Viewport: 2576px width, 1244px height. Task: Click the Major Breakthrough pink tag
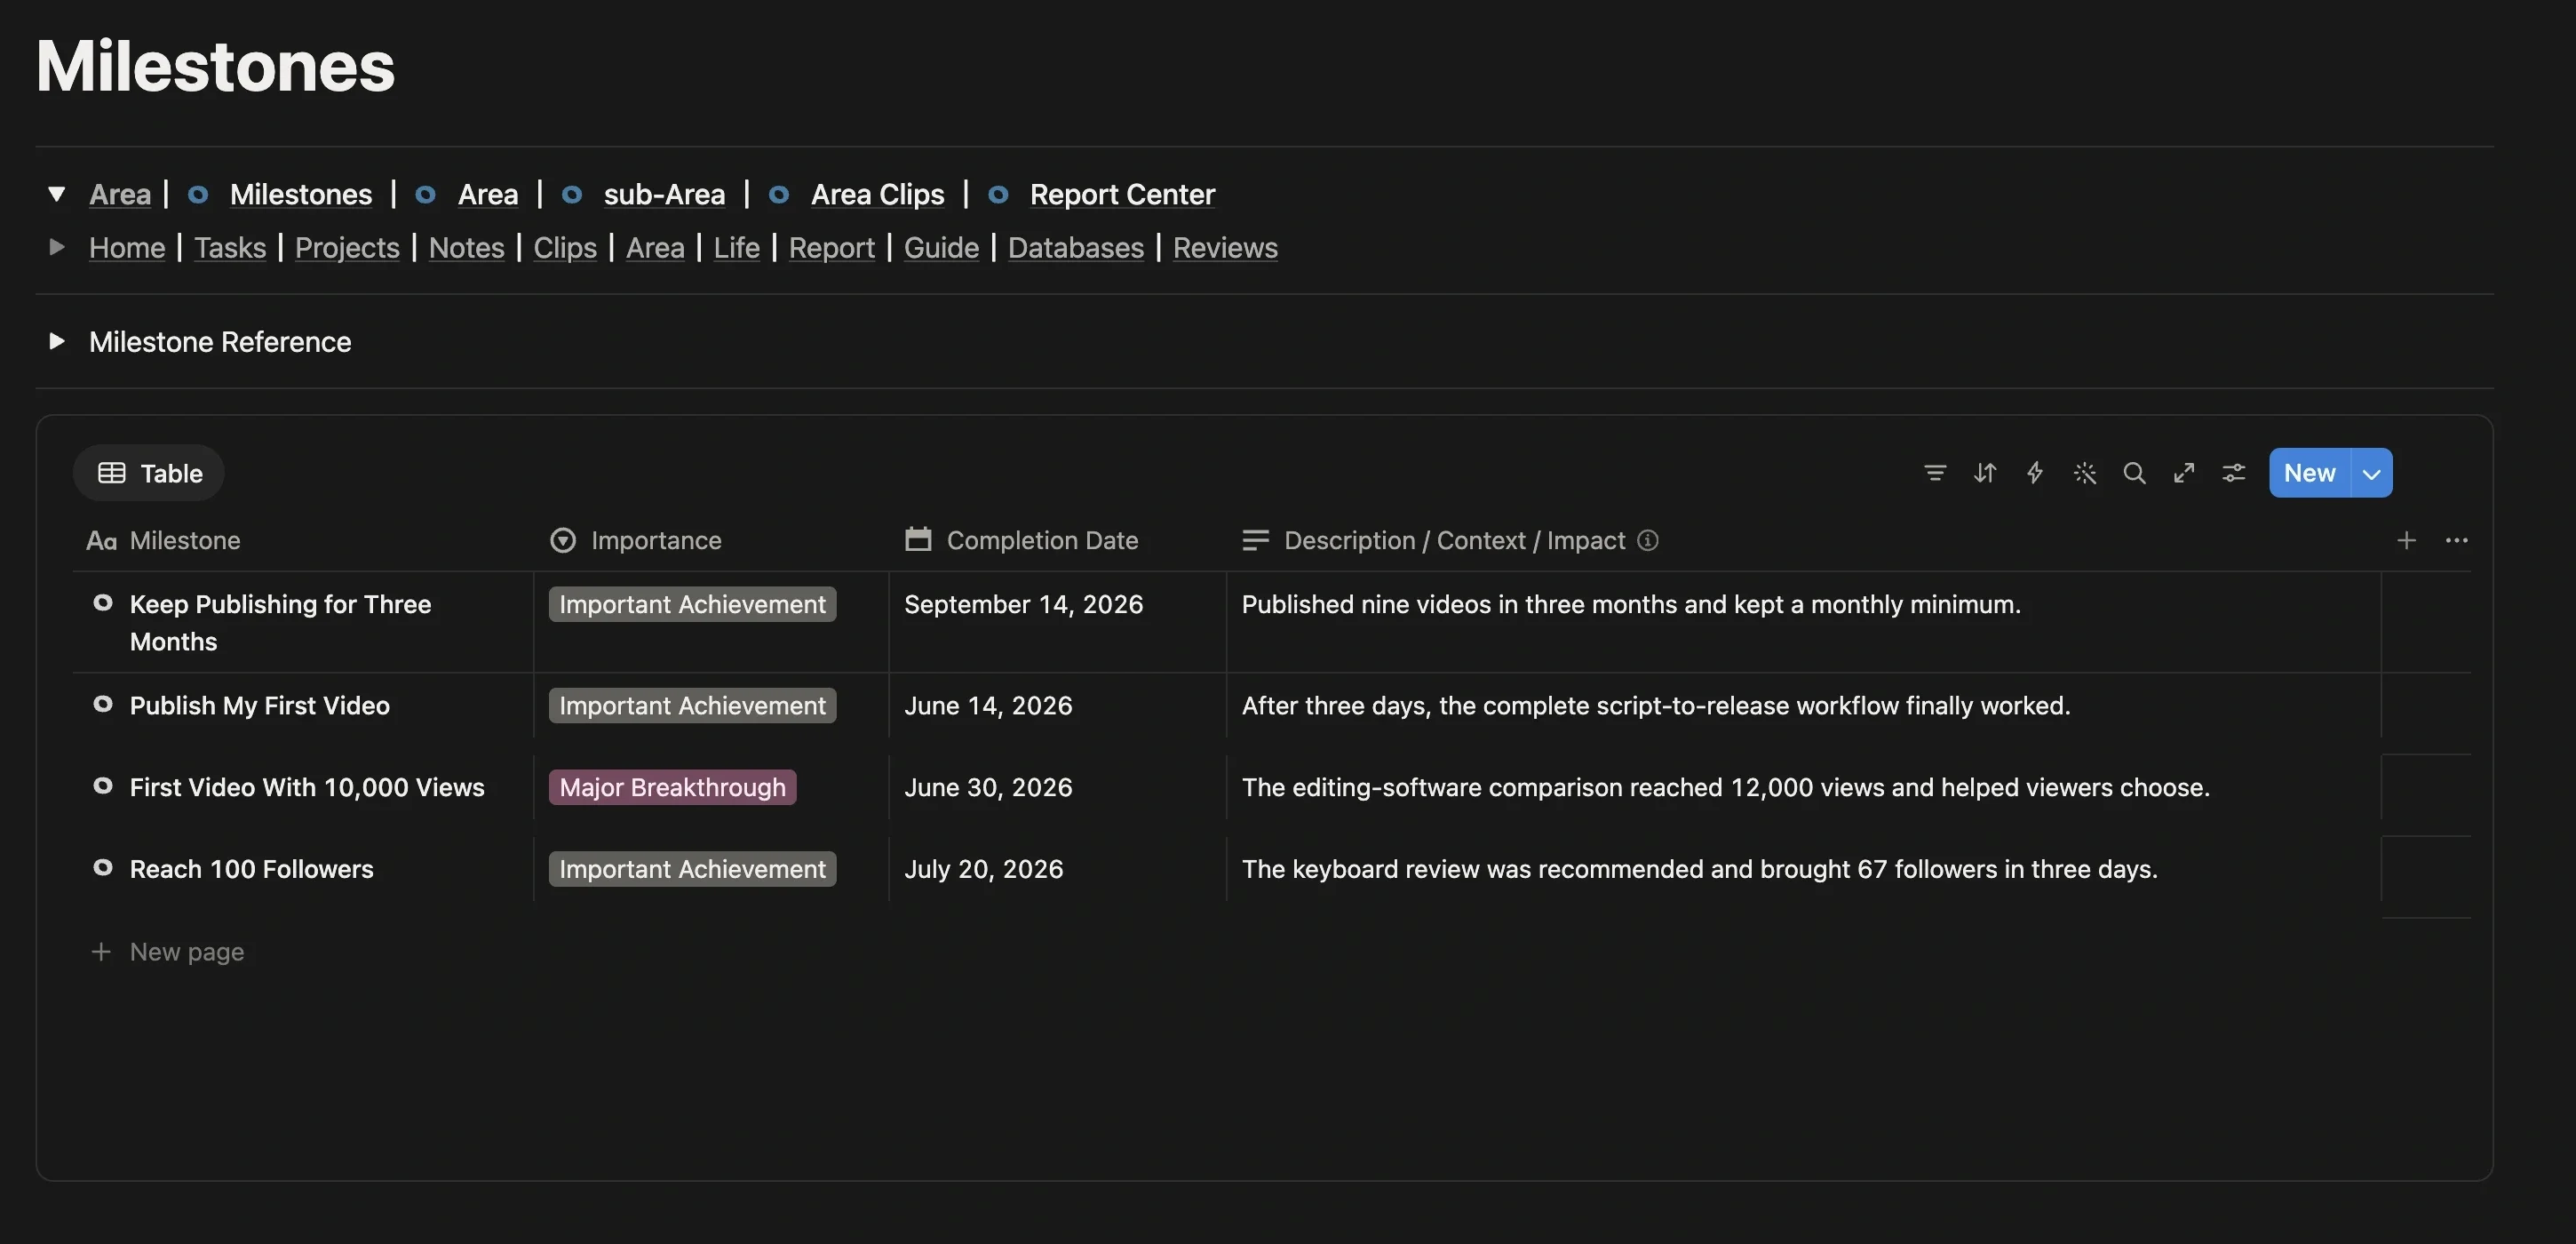click(x=673, y=787)
